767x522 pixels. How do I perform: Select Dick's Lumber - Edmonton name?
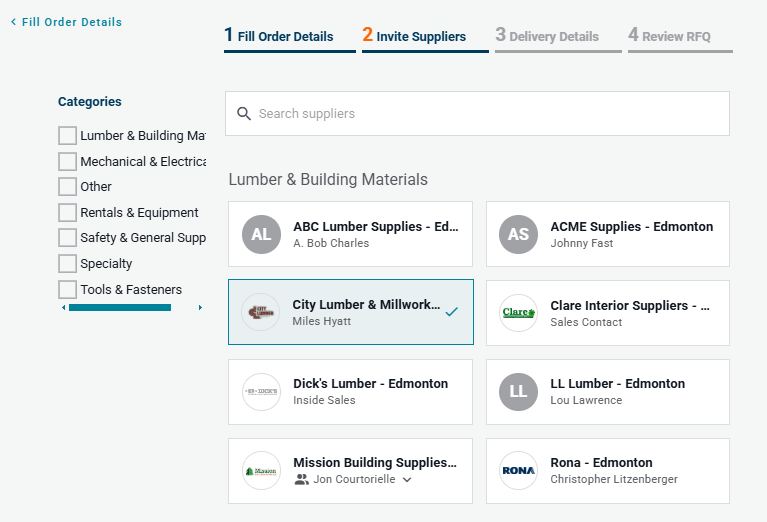click(370, 384)
